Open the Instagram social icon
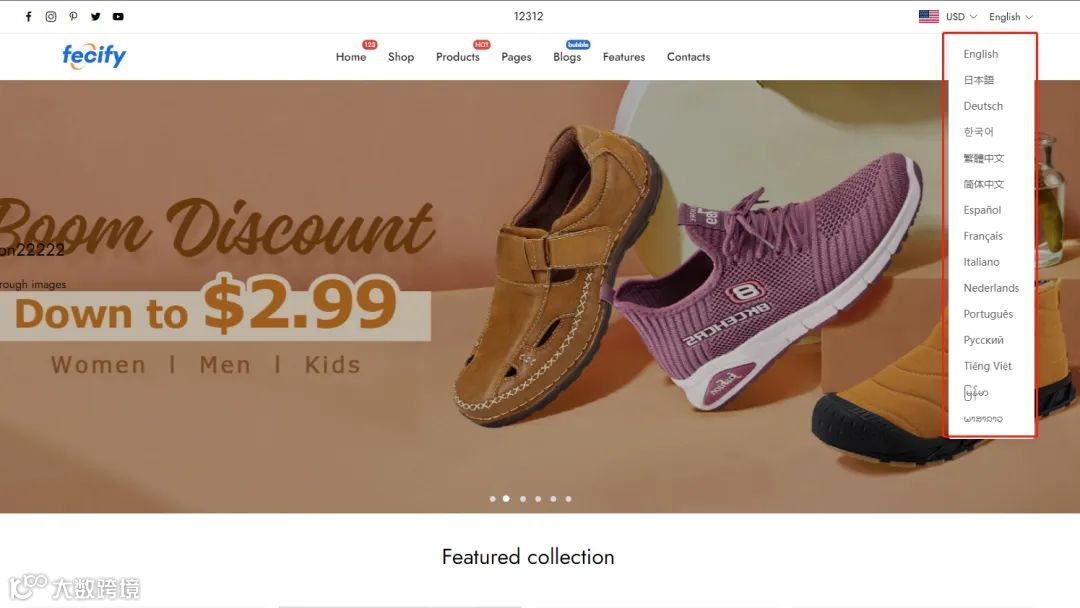 coord(51,17)
